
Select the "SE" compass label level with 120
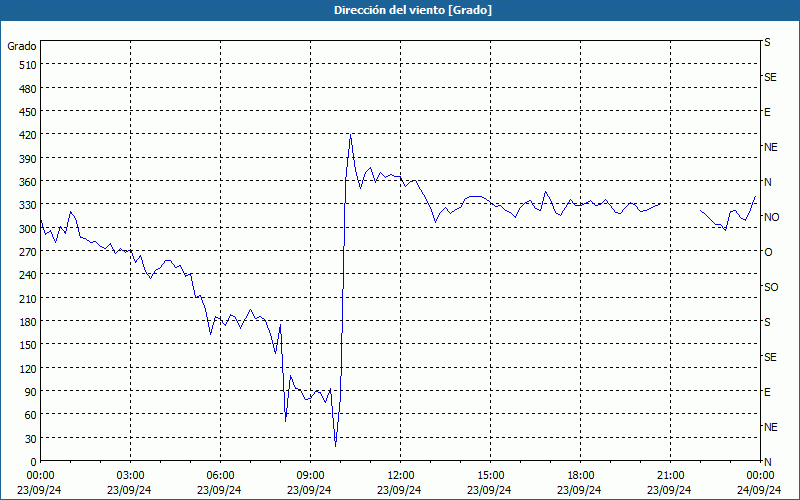(770, 357)
